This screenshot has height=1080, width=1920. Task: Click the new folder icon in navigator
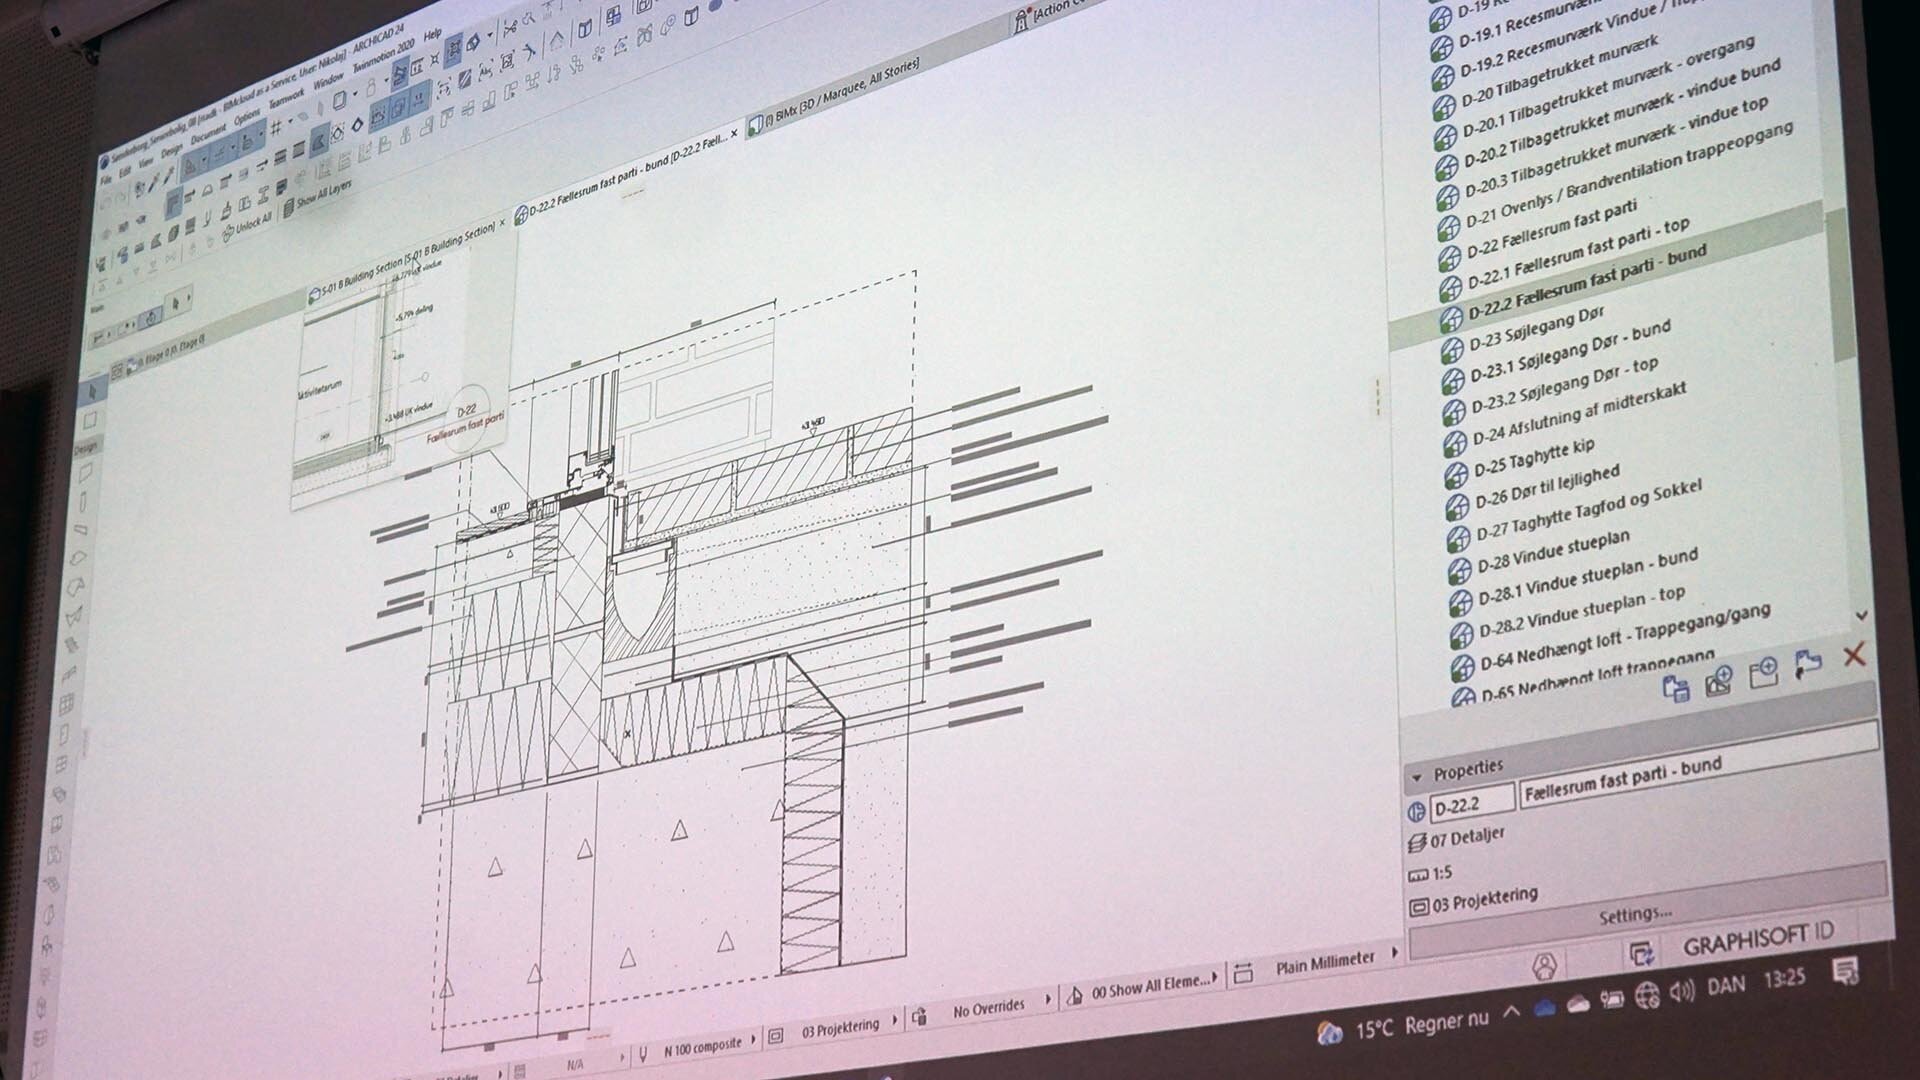(x=1763, y=673)
